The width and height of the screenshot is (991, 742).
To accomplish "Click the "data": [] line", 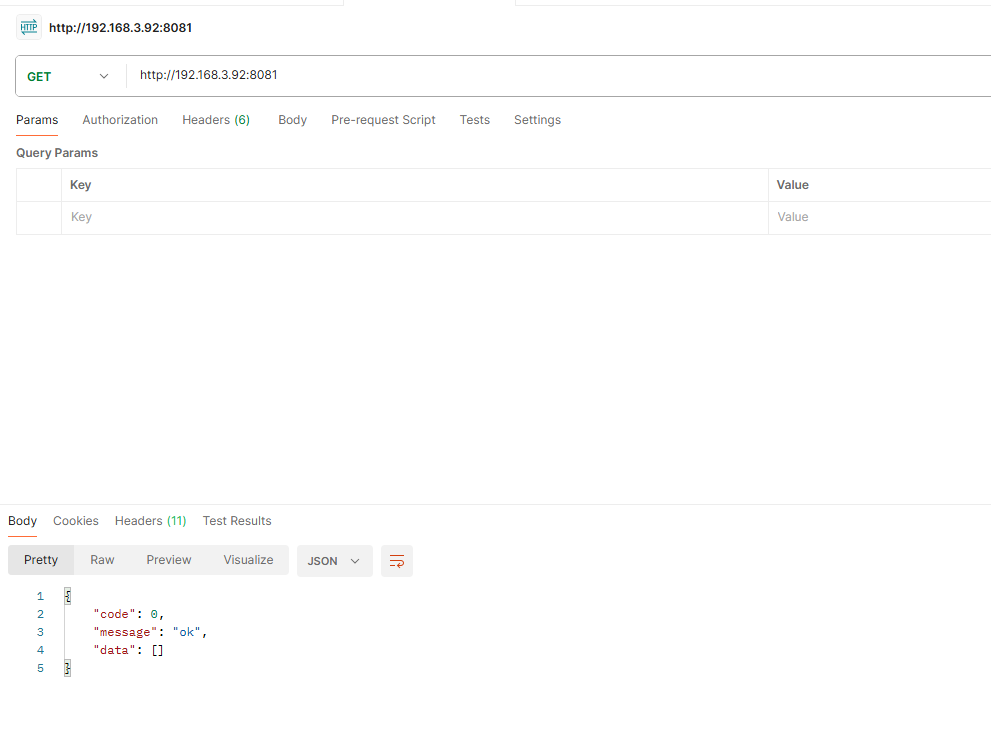I will 128,650.
